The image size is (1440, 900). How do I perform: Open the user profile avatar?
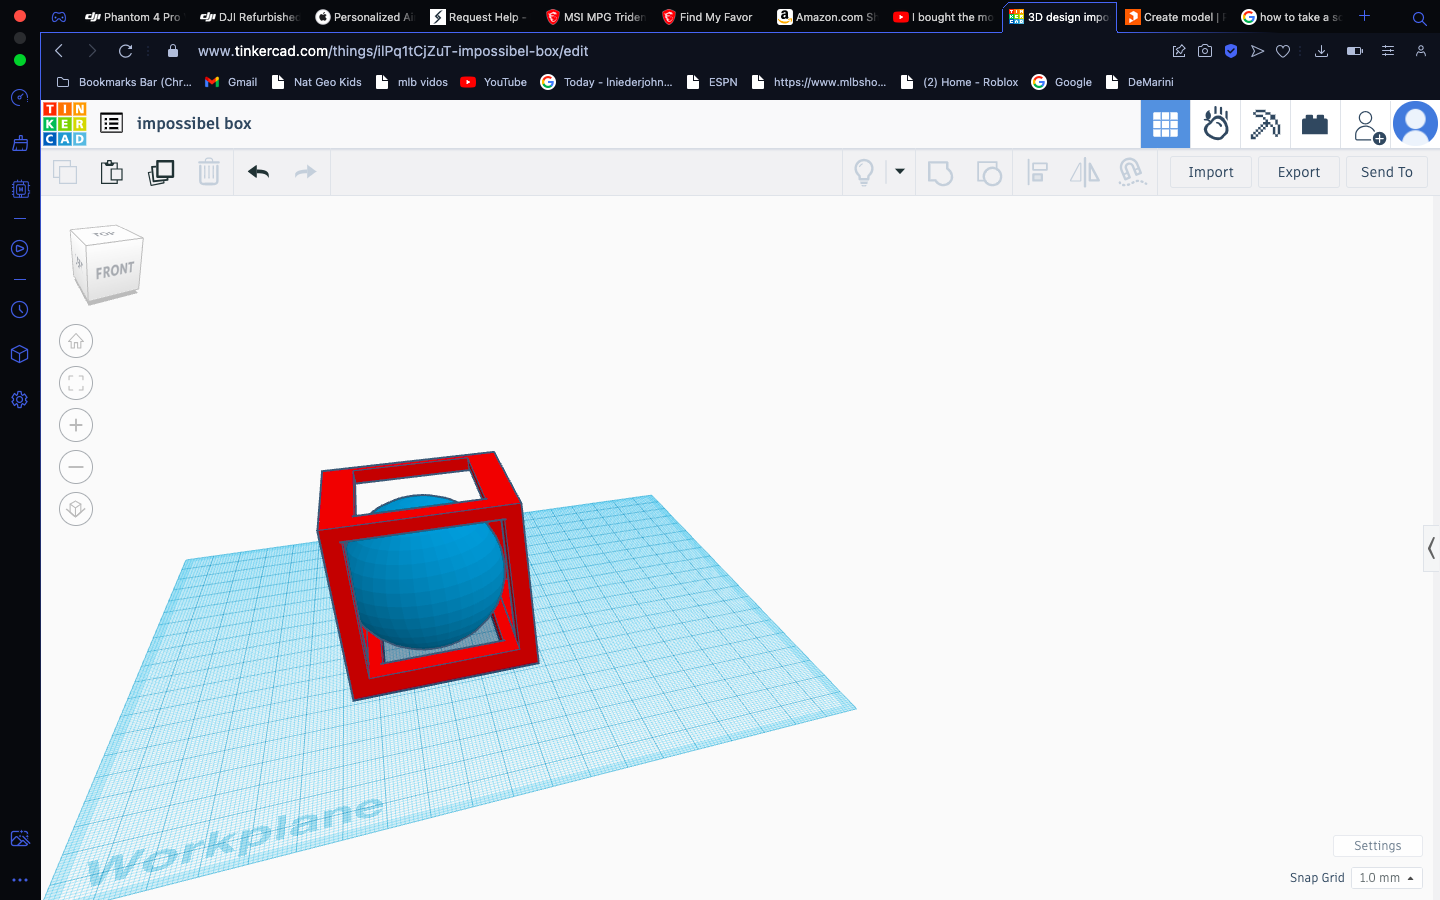click(x=1415, y=124)
